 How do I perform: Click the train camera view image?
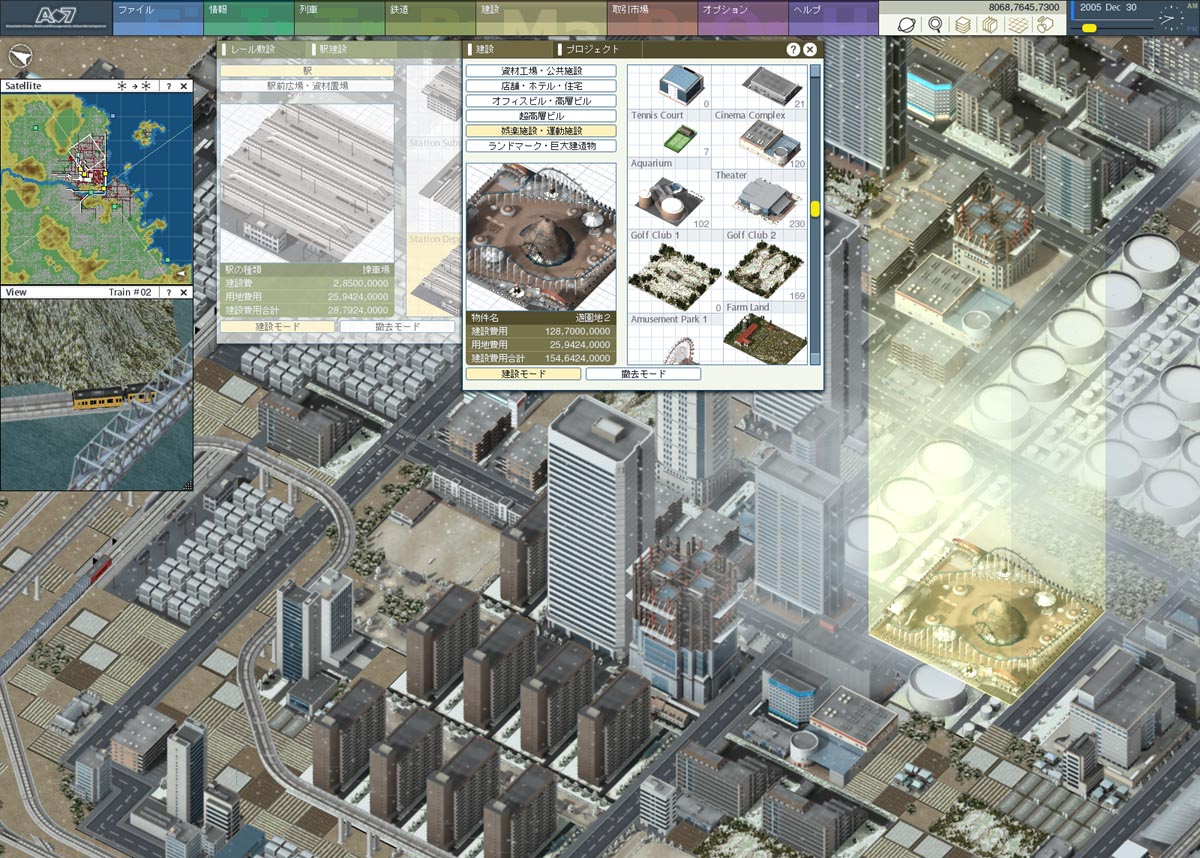tap(96, 394)
